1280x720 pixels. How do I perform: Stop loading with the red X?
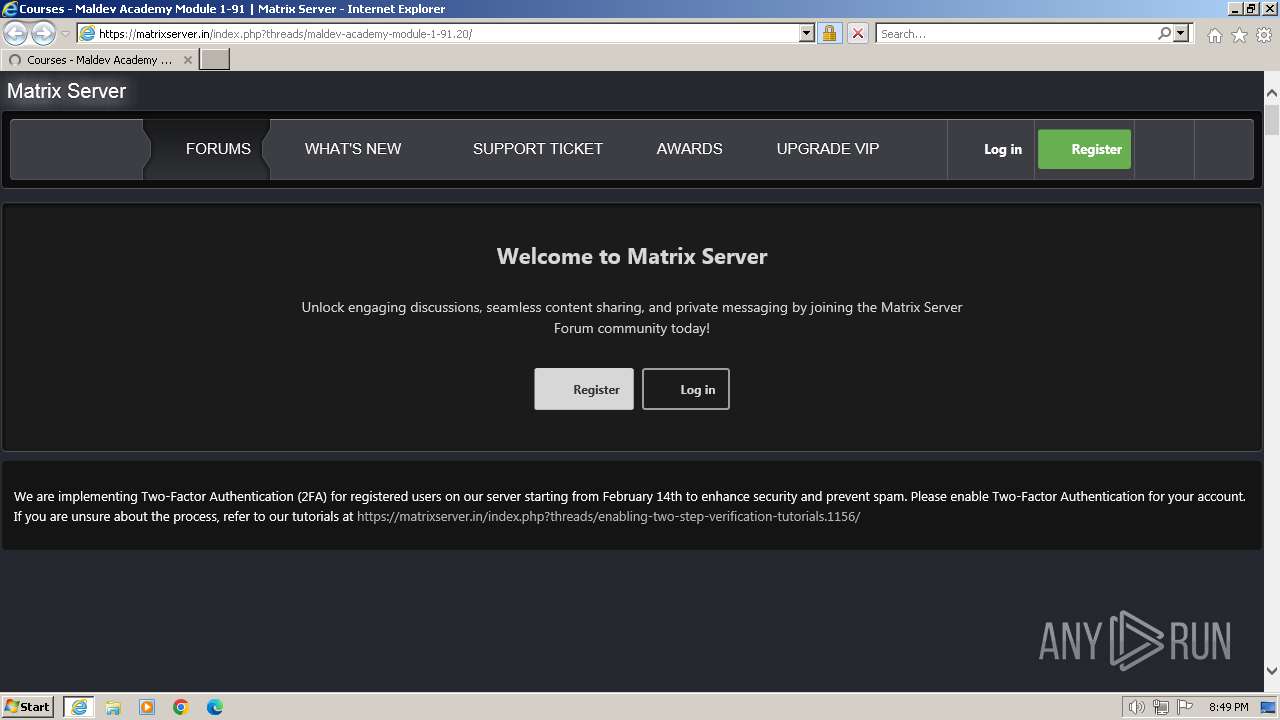(857, 33)
